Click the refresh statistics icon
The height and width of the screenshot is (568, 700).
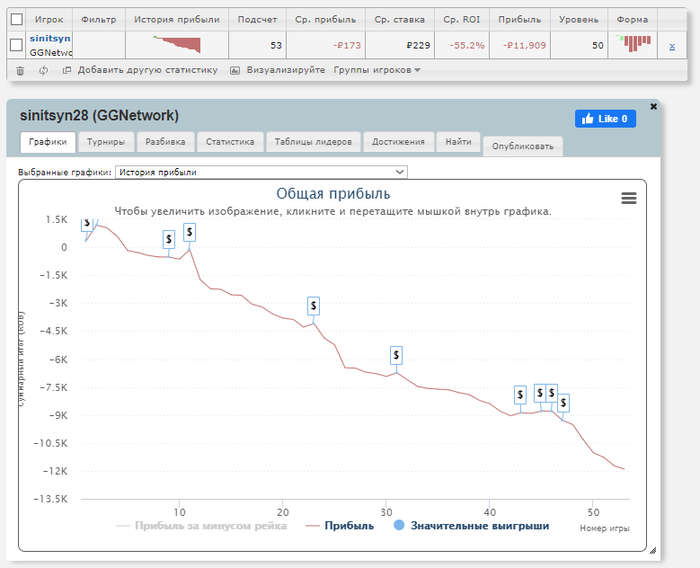coord(43,71)
